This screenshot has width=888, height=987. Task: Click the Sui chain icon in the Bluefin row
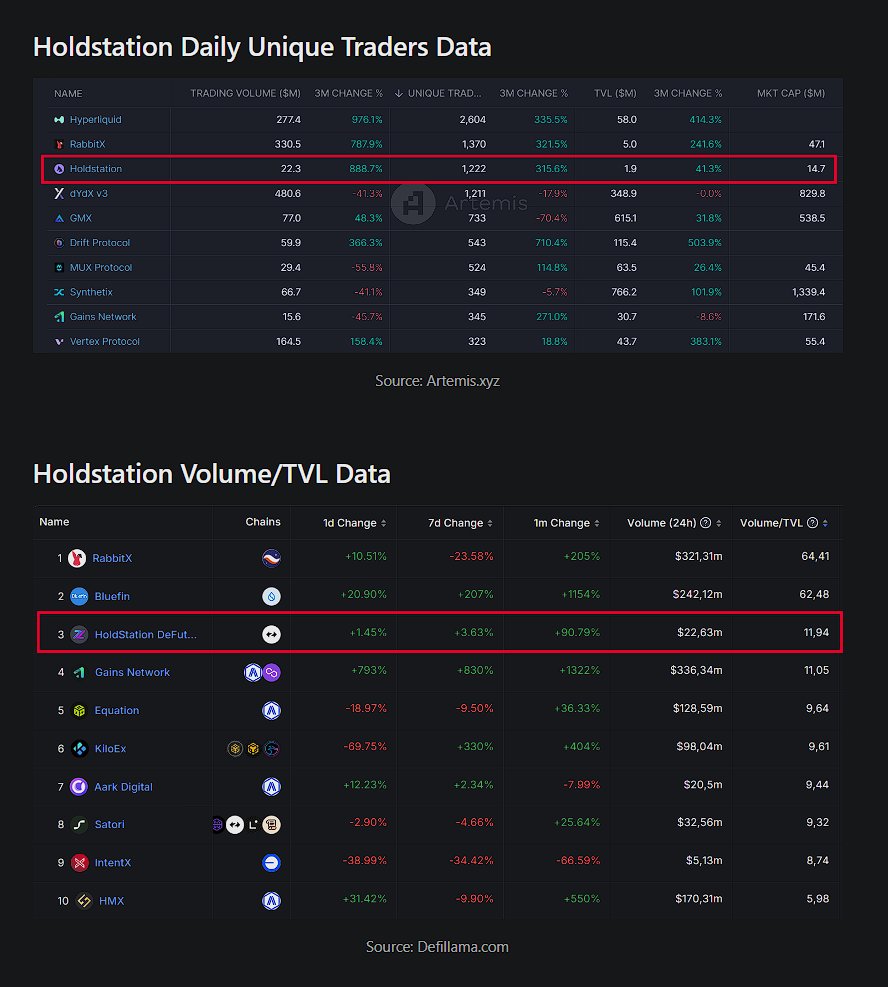(x=271, y=596)
